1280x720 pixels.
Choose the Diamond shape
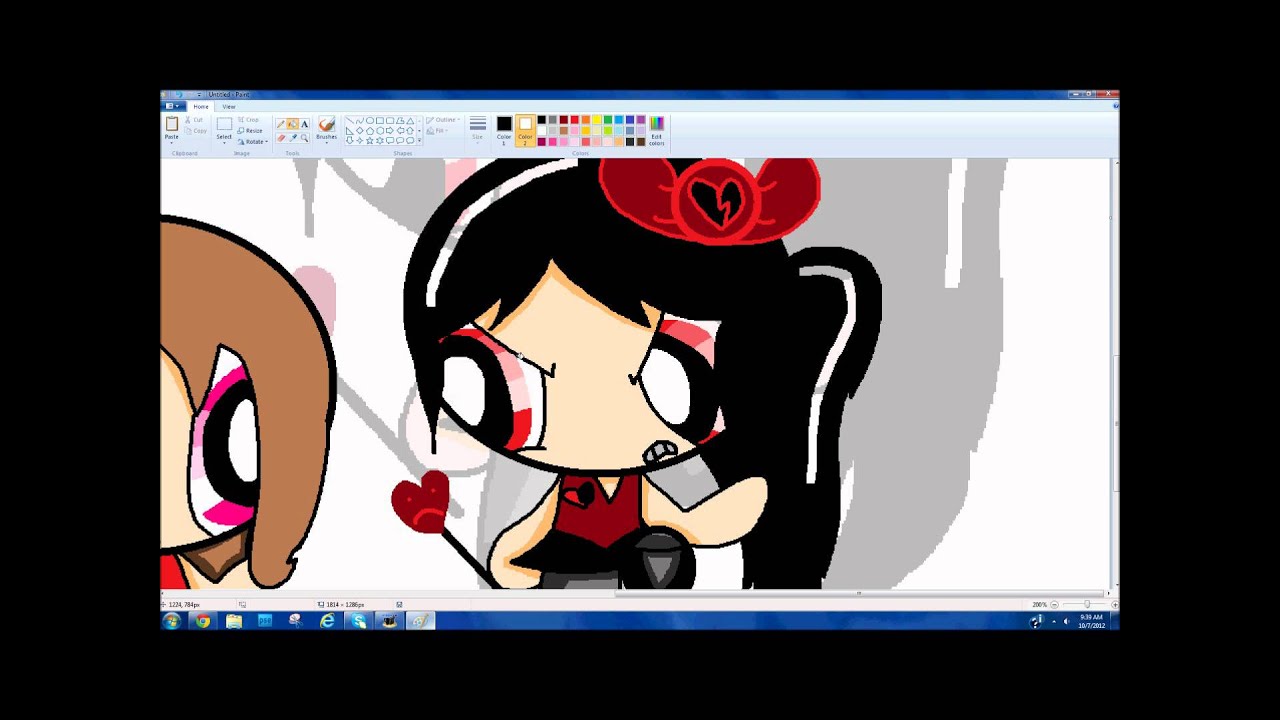coord(360,130)
